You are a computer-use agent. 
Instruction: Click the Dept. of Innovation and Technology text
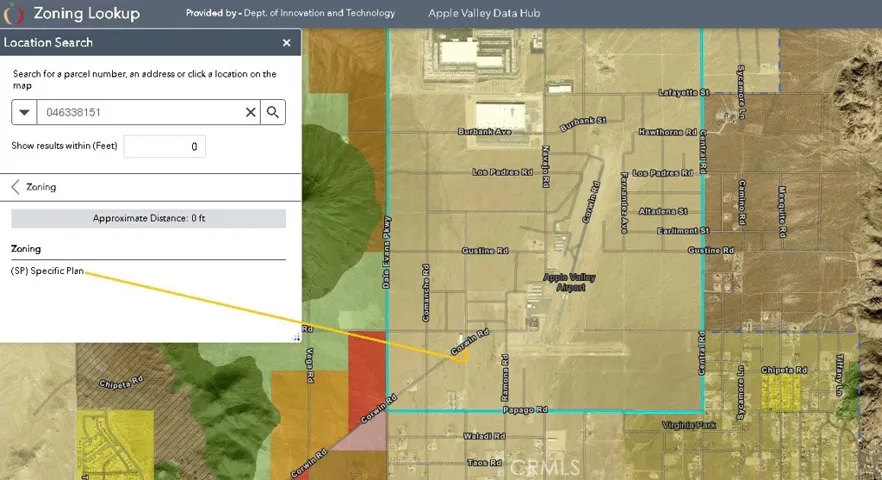tap(319, 13)
